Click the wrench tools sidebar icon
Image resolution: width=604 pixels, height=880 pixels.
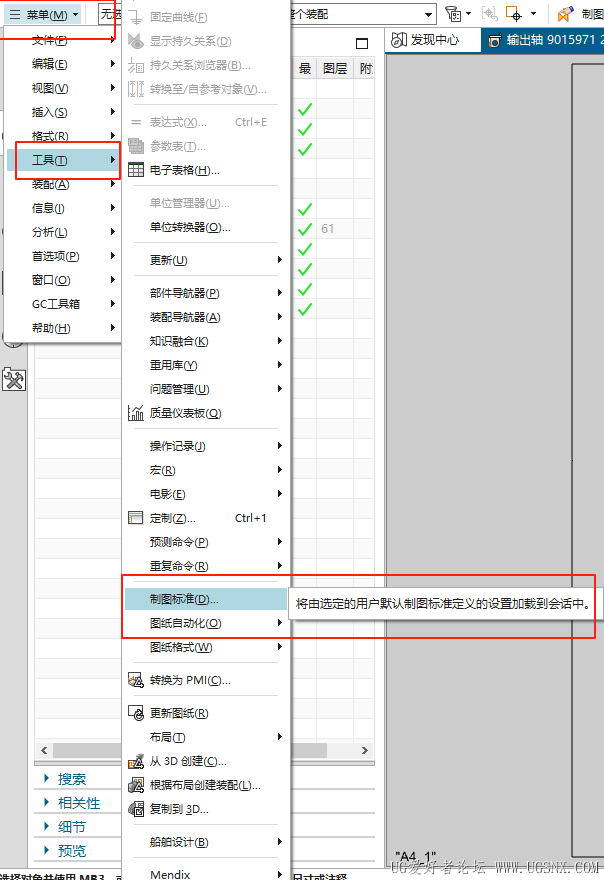[14, 380]
